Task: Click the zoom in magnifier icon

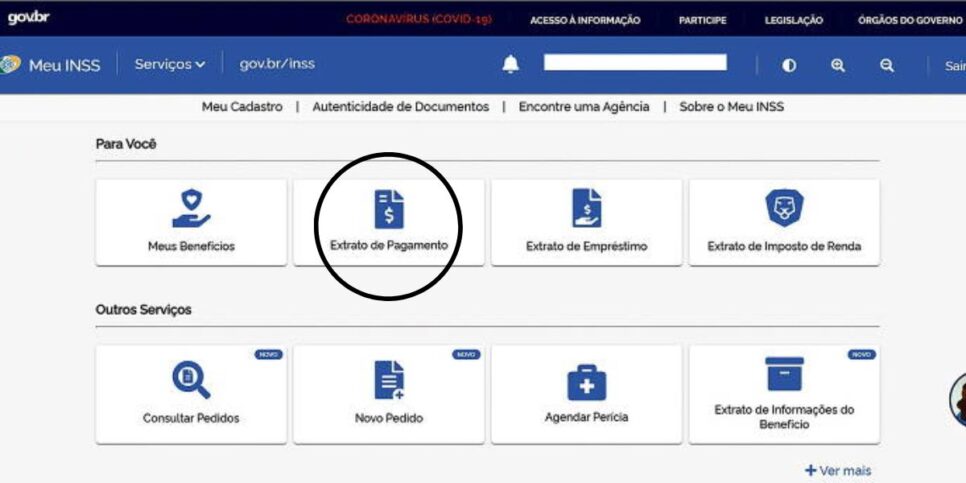Action: point(838,65)
